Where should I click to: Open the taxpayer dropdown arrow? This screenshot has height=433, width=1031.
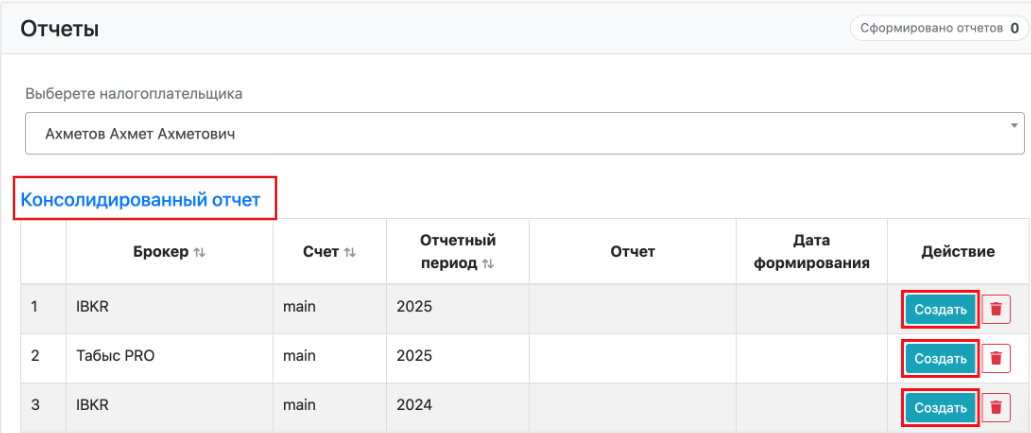pos(1015,124)
